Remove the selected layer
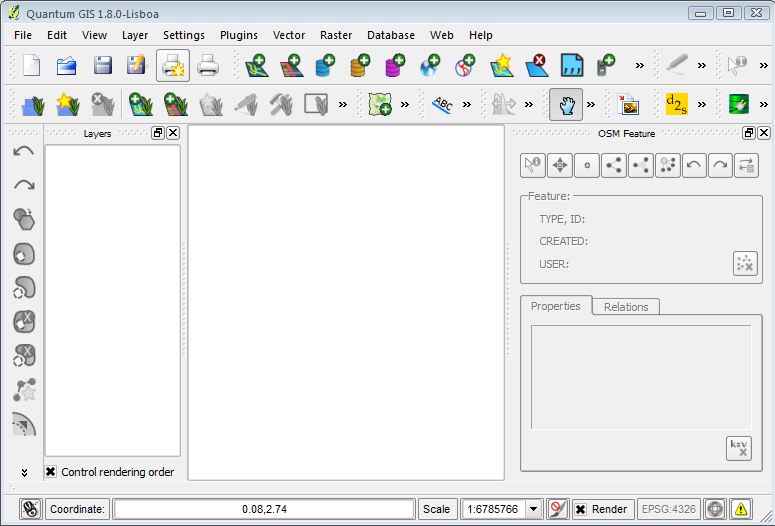The height and width of the screenshot is (526, 775). pyautogui.click(x=537, y=65)
